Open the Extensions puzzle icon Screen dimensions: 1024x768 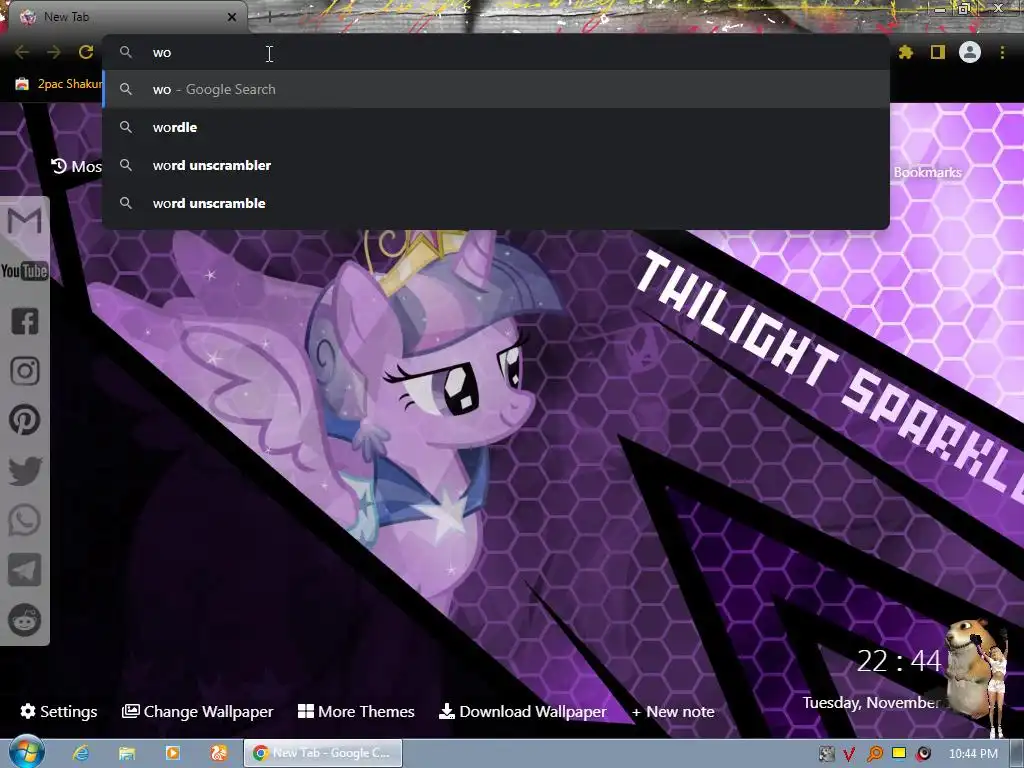906,52
